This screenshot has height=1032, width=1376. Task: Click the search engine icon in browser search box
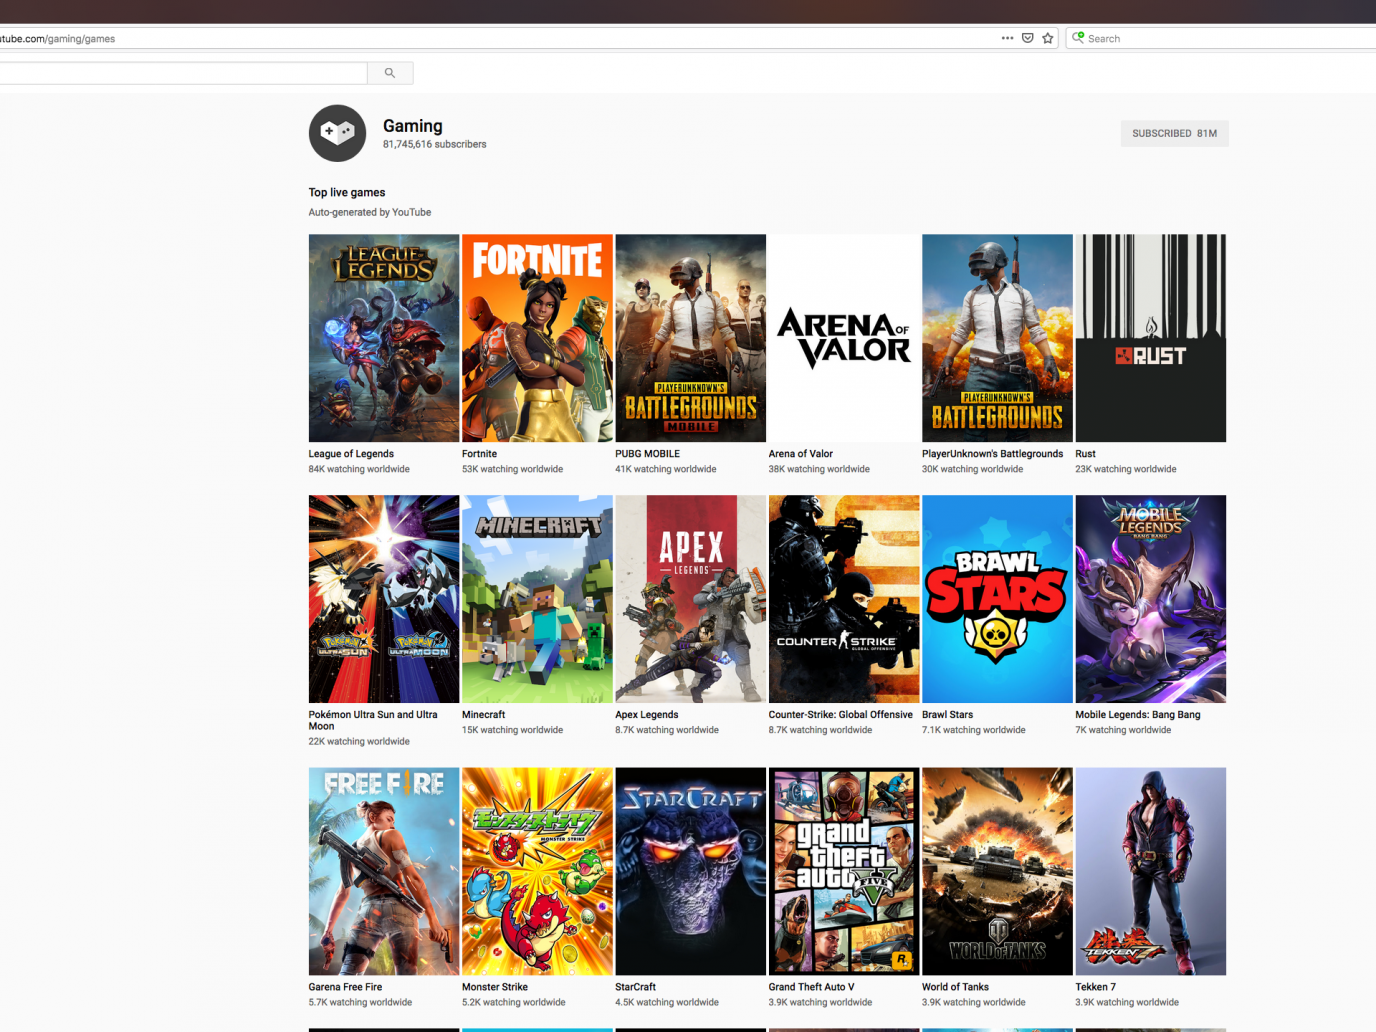(x=1078, y=38)
